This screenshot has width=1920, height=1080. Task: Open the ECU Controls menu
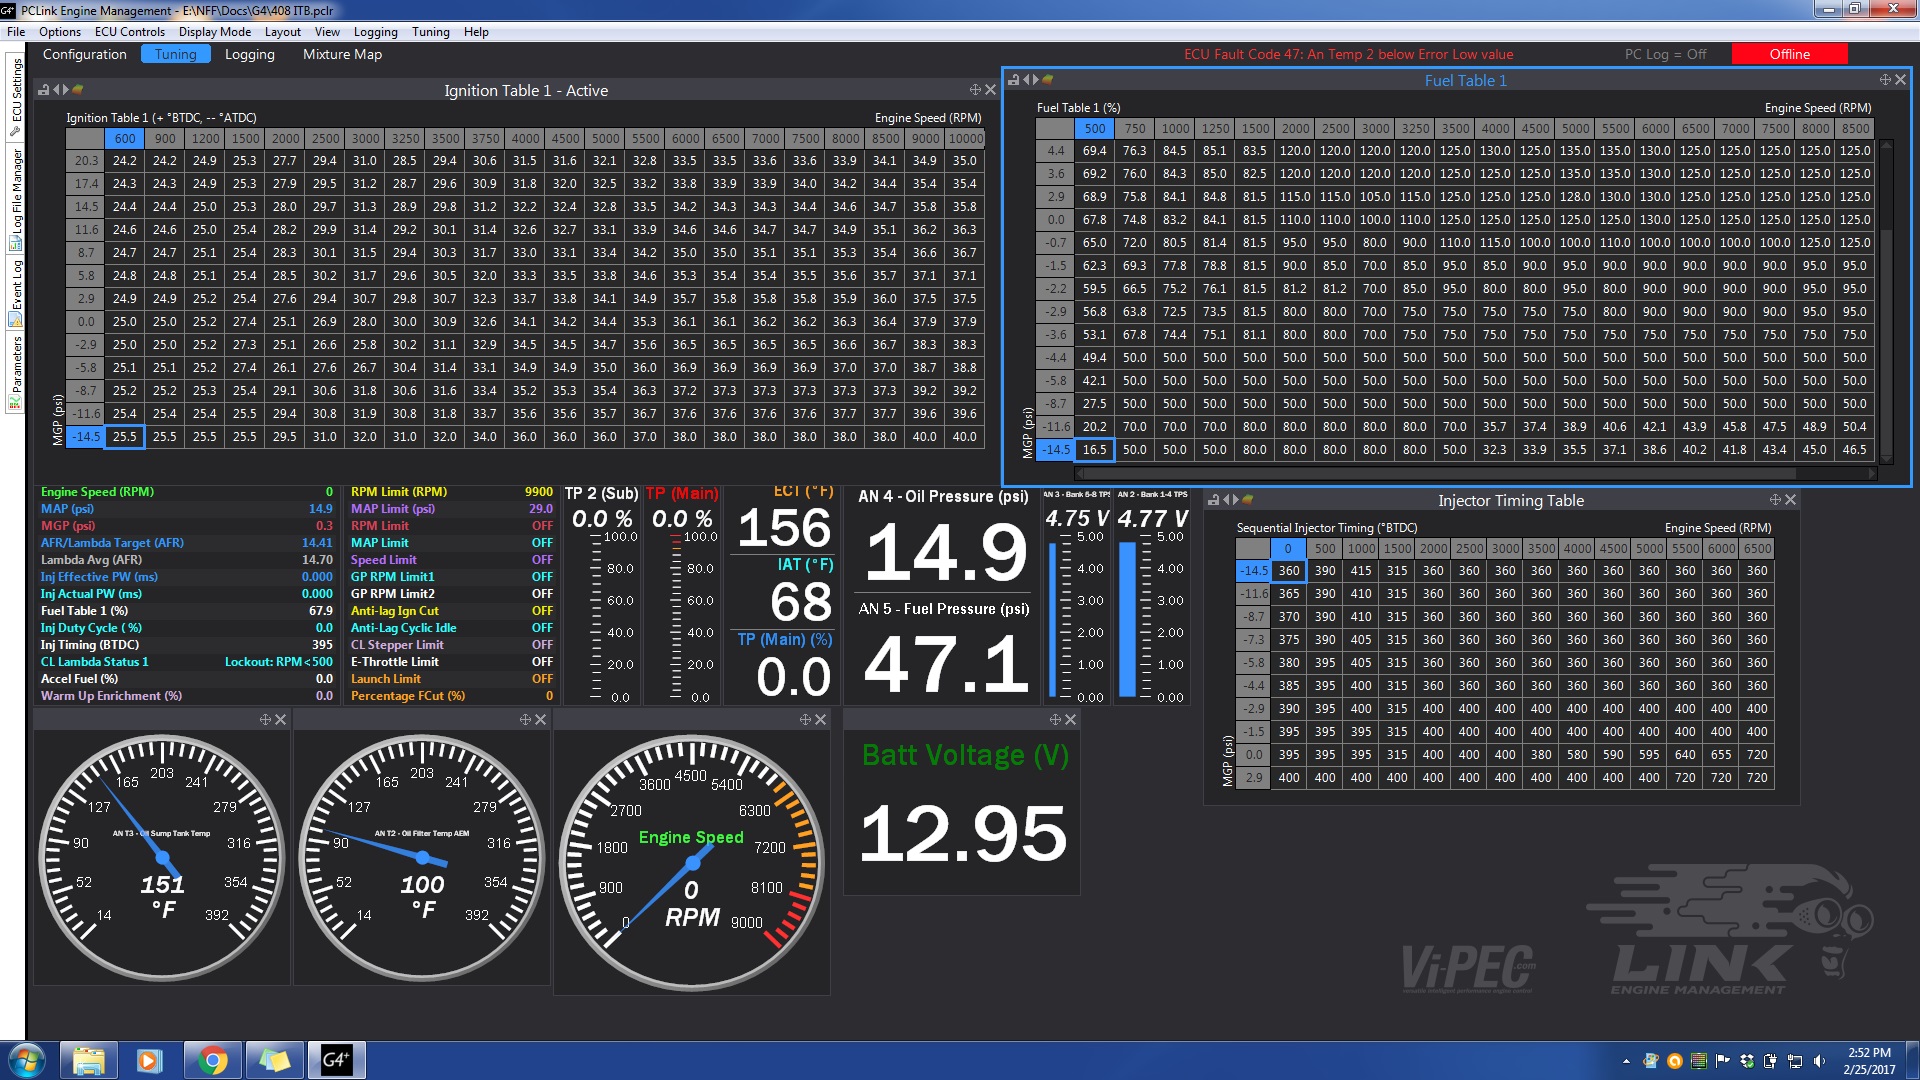tap(129, 32)
